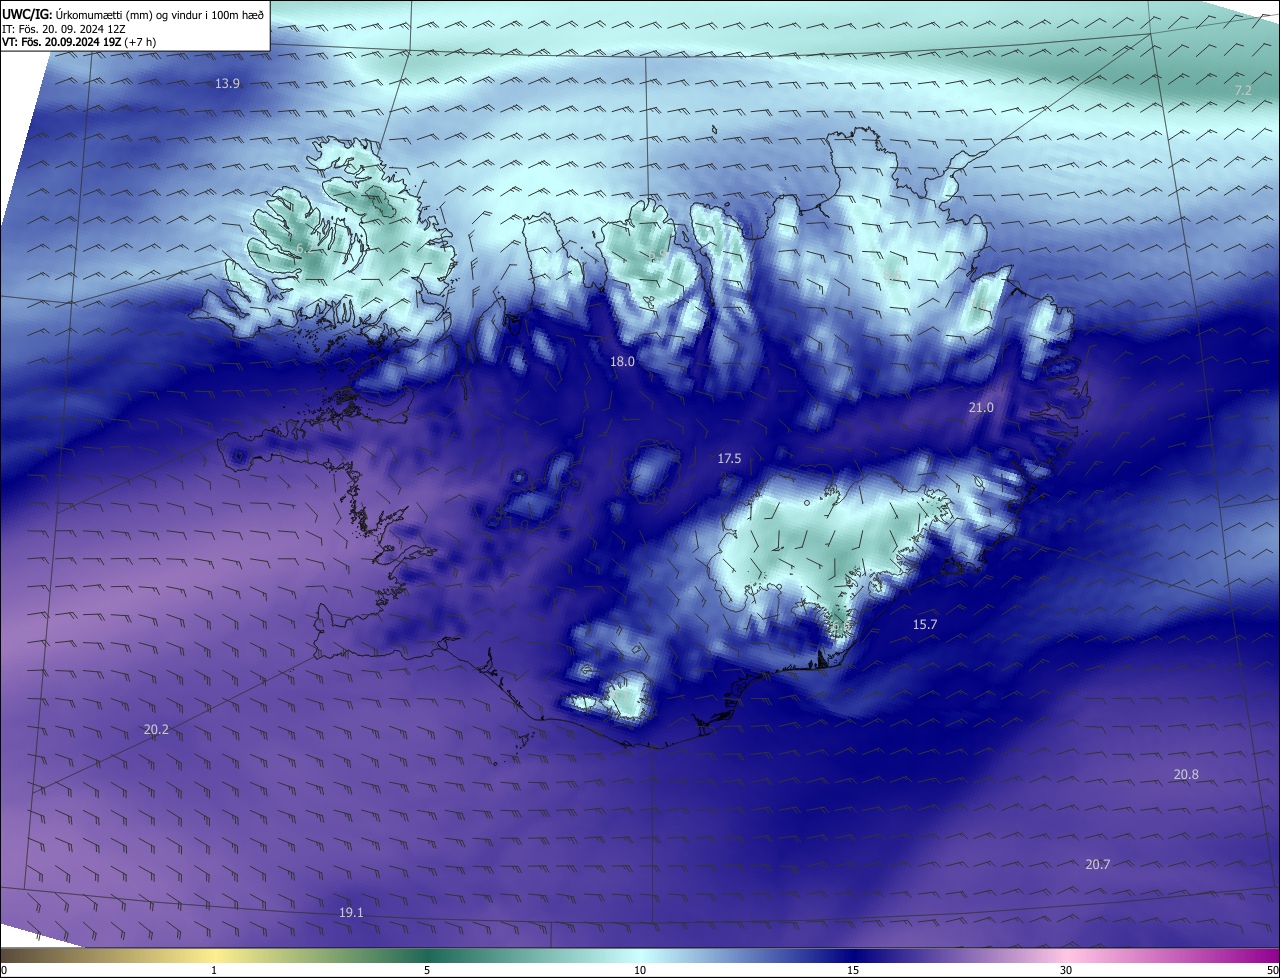Click the 19.1 value label on the map
Viewport: 1280px width, 978px height.
pos(351,912)
